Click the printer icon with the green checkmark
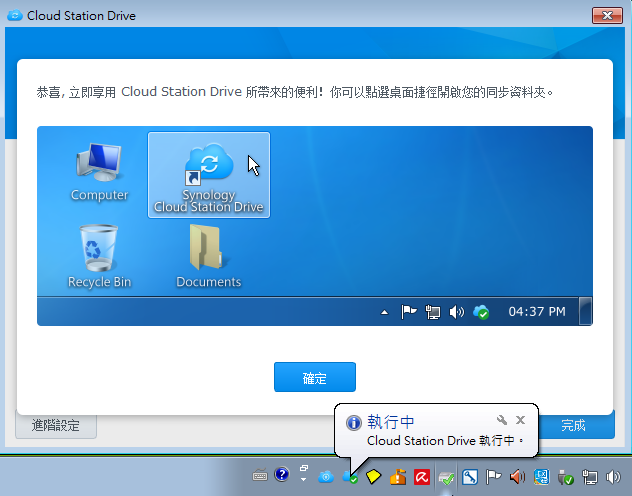This screenshot has height=496, width=632. [446, 478]
